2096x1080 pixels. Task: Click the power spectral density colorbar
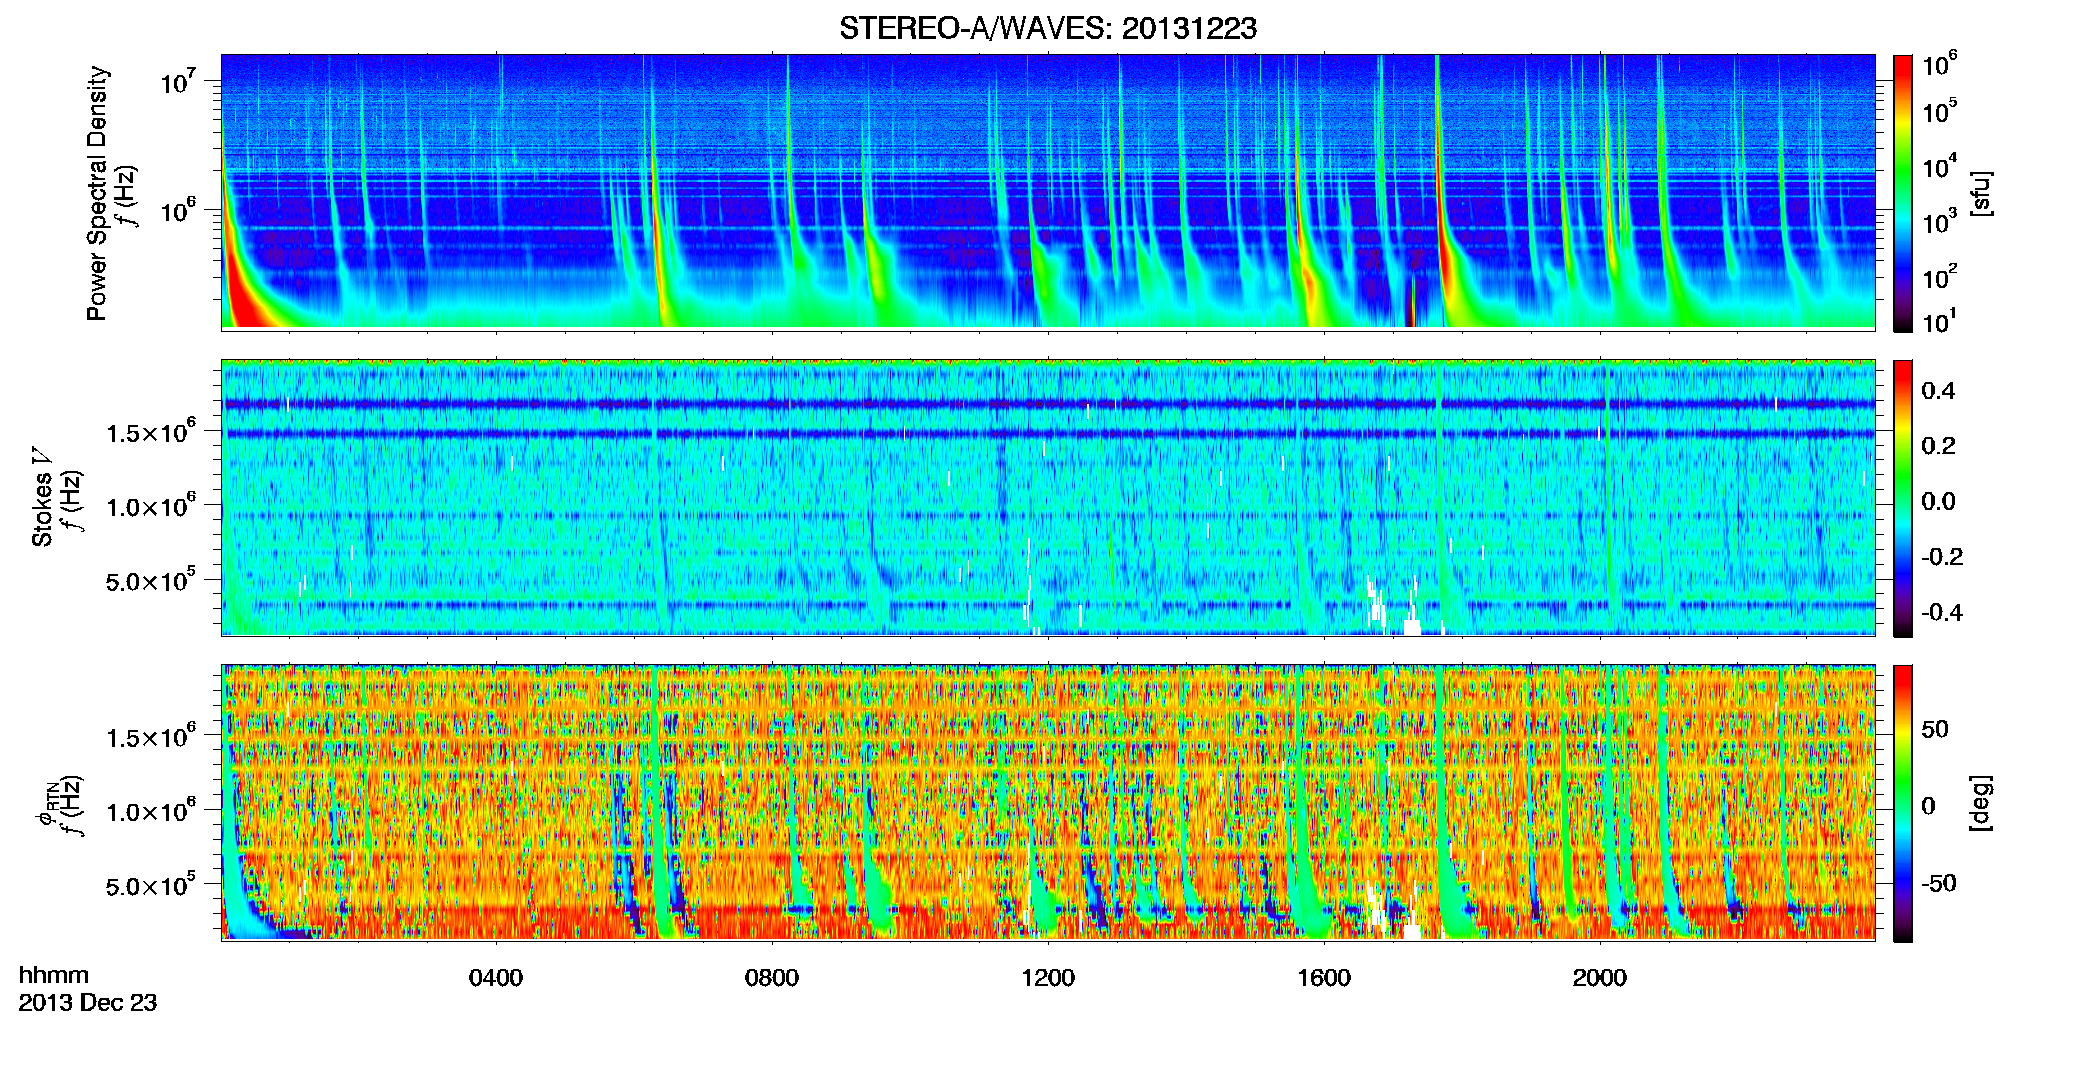tap(1903, 193)
